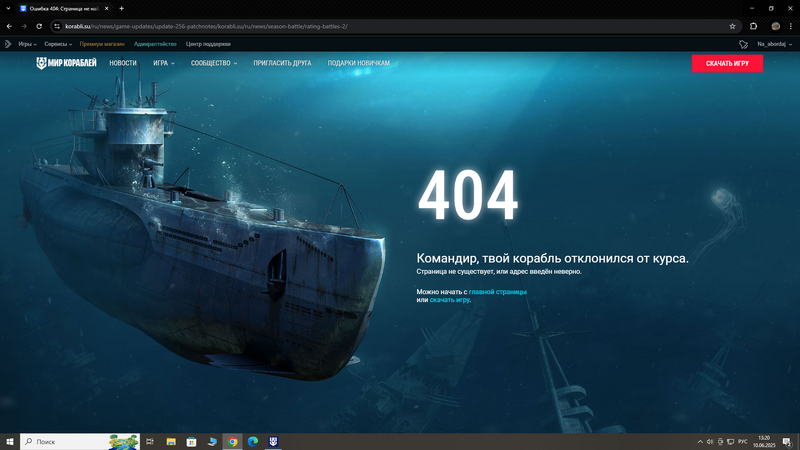Image resolution: width=800 pixels, height=450 pixels.
Task: Click the notifications icon near the username
Action: [x=743, y=44]
